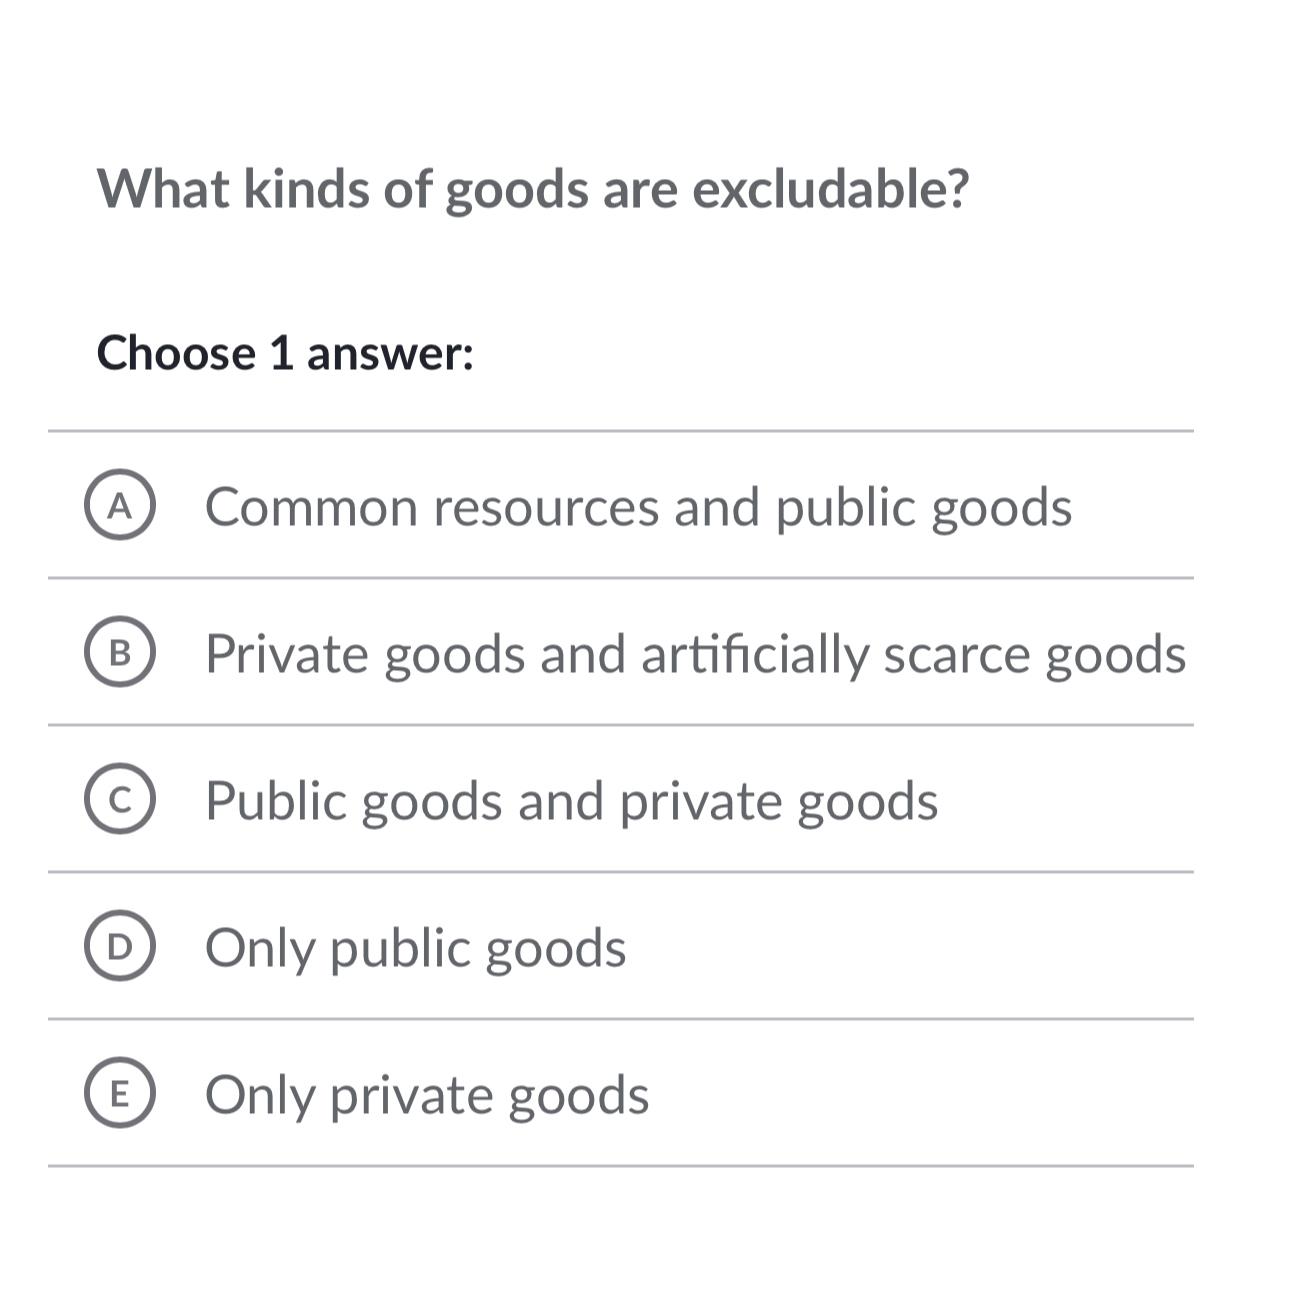Image resolution: width=1290 pixels, height=1290 pixels.
Task: Choose answer 'Only private goods'
Action: [427, 1093]
